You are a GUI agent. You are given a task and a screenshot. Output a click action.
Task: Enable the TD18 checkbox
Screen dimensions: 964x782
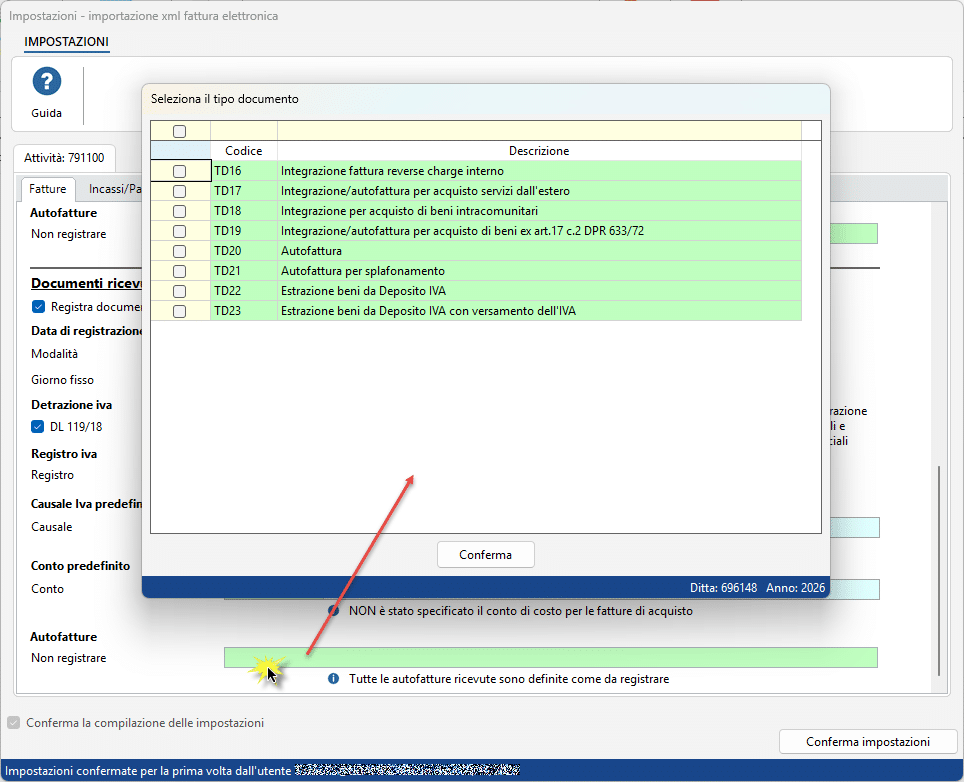click(180, 211)
